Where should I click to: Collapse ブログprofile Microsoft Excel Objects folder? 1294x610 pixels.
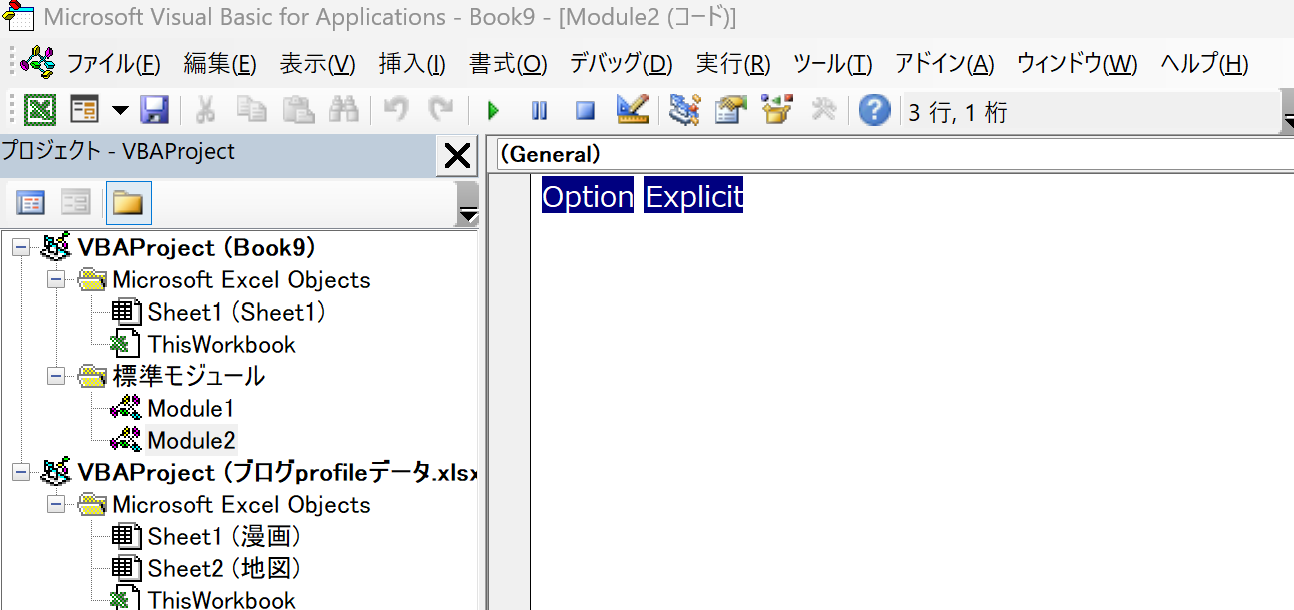tap(56, 505)
